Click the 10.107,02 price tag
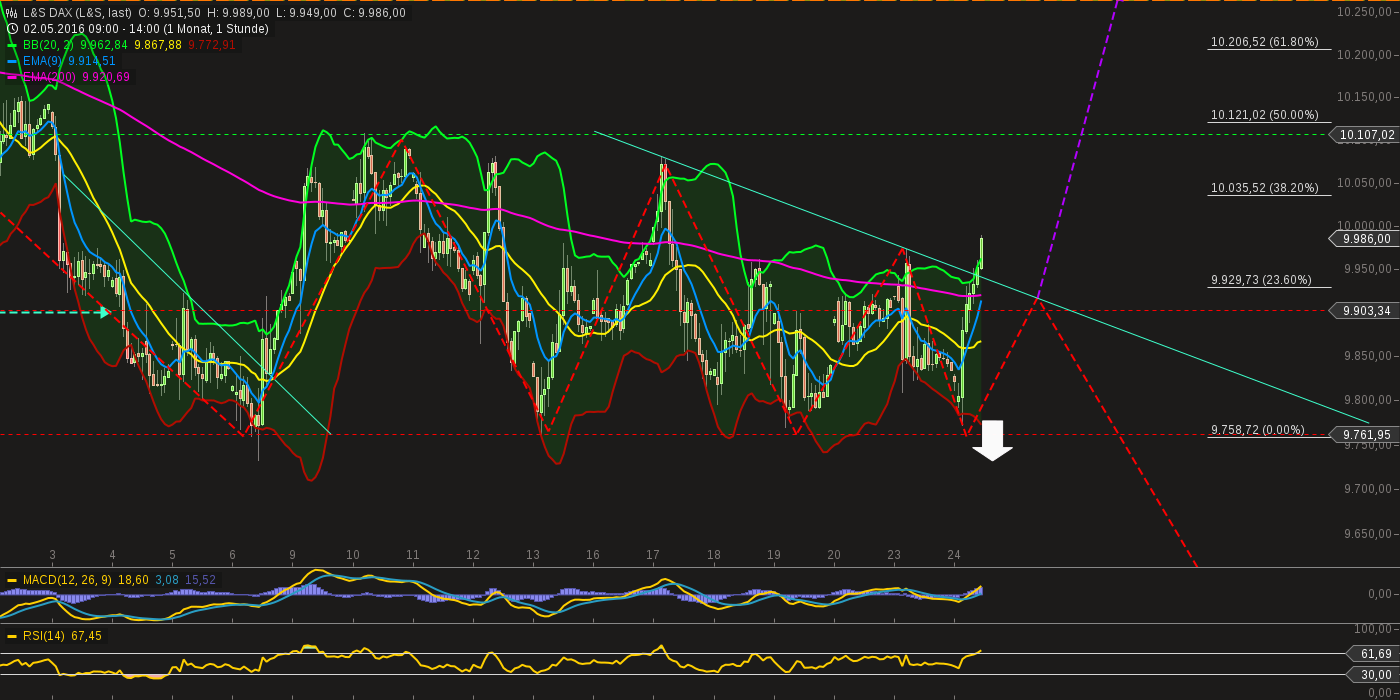The width and height of the screenshot is (1400, 700). (1364, 135)
